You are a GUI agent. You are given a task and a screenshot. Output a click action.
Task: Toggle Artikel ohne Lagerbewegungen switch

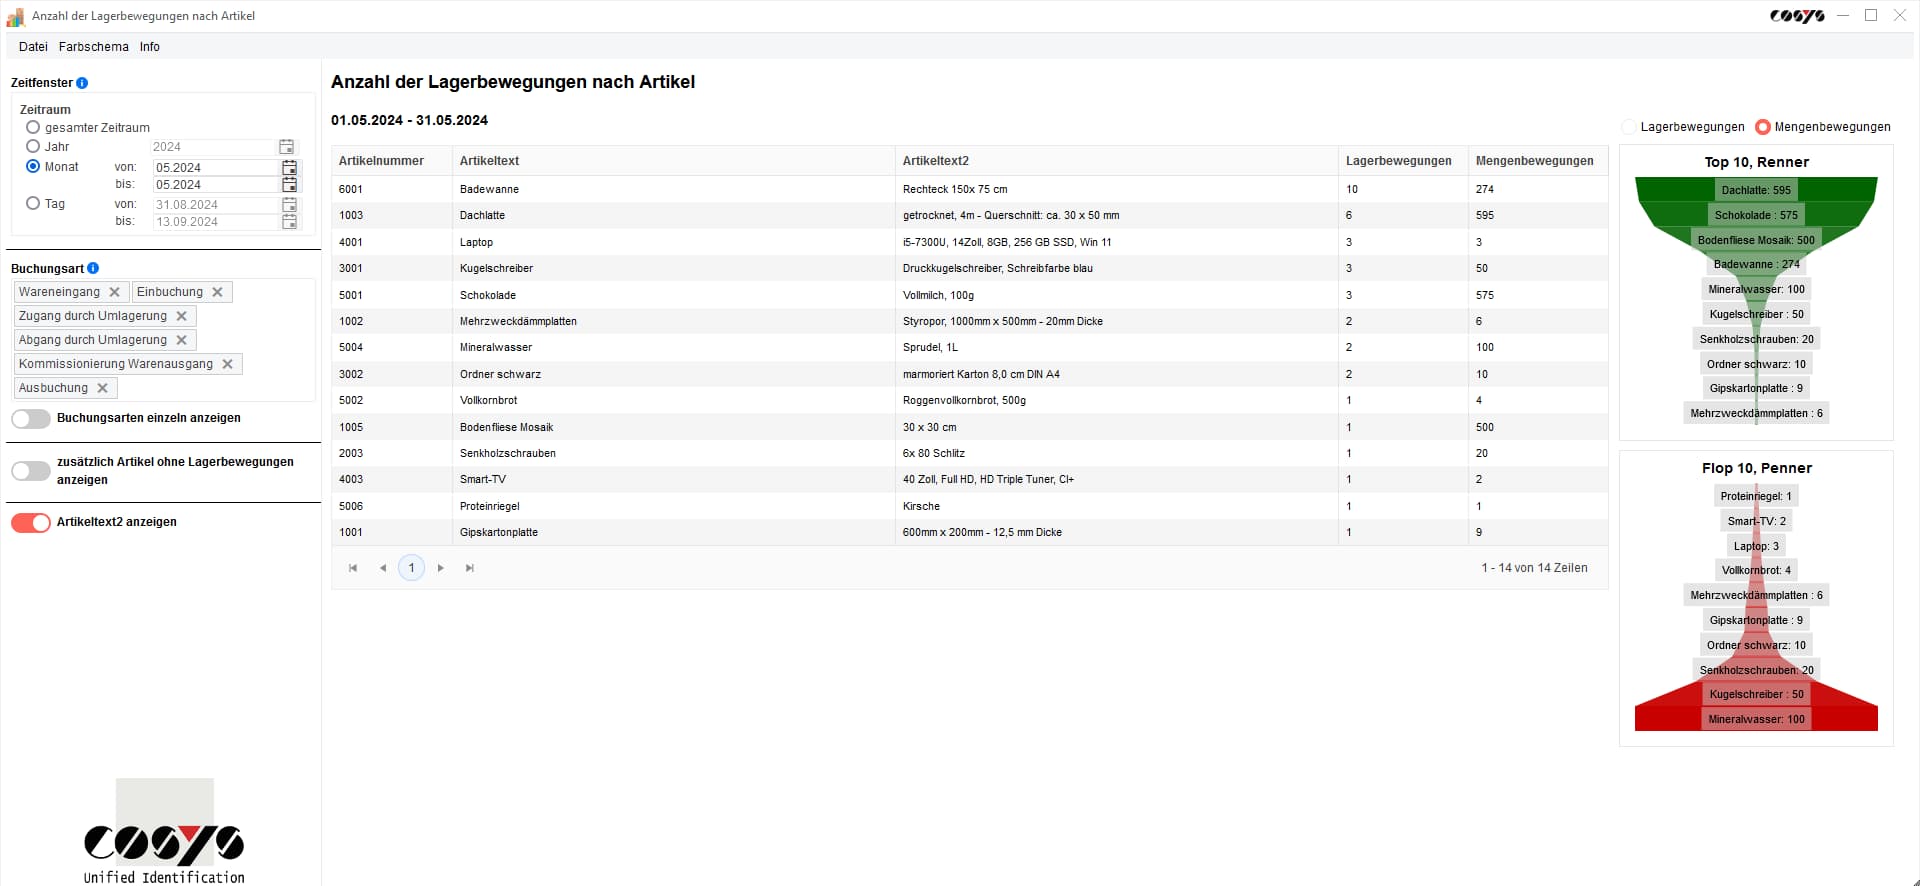pyautogui.click(x=31, y=471)
